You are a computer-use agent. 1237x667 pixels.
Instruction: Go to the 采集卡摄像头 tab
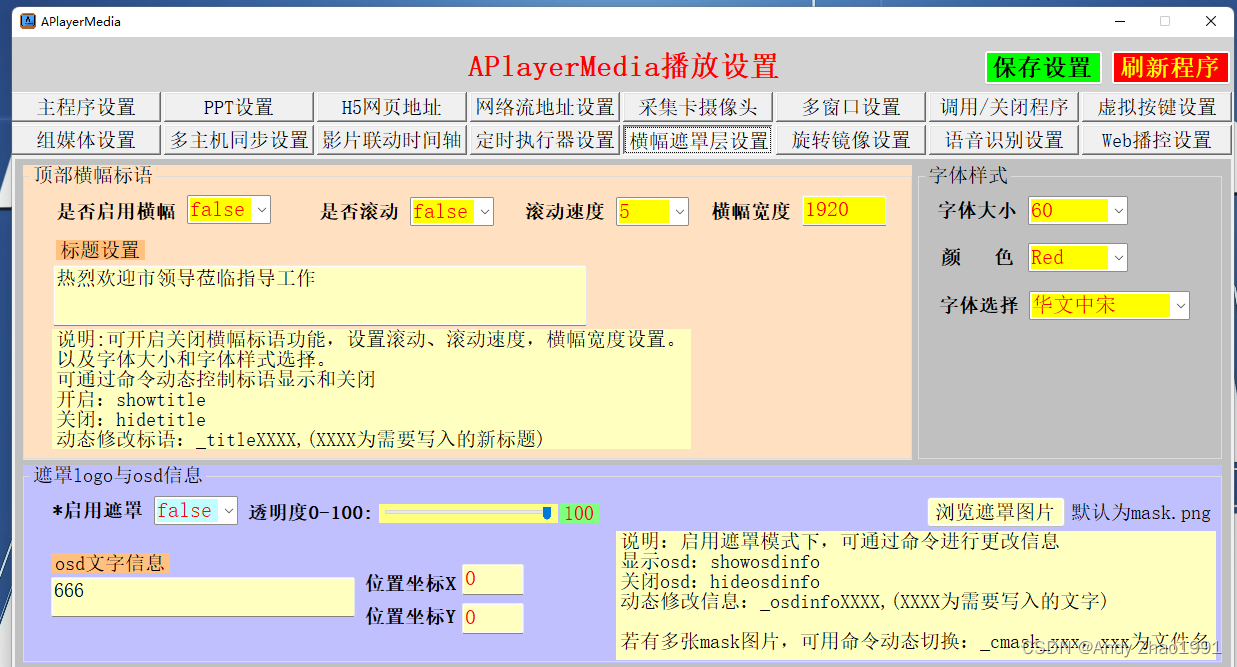click(x=698, y=107)
